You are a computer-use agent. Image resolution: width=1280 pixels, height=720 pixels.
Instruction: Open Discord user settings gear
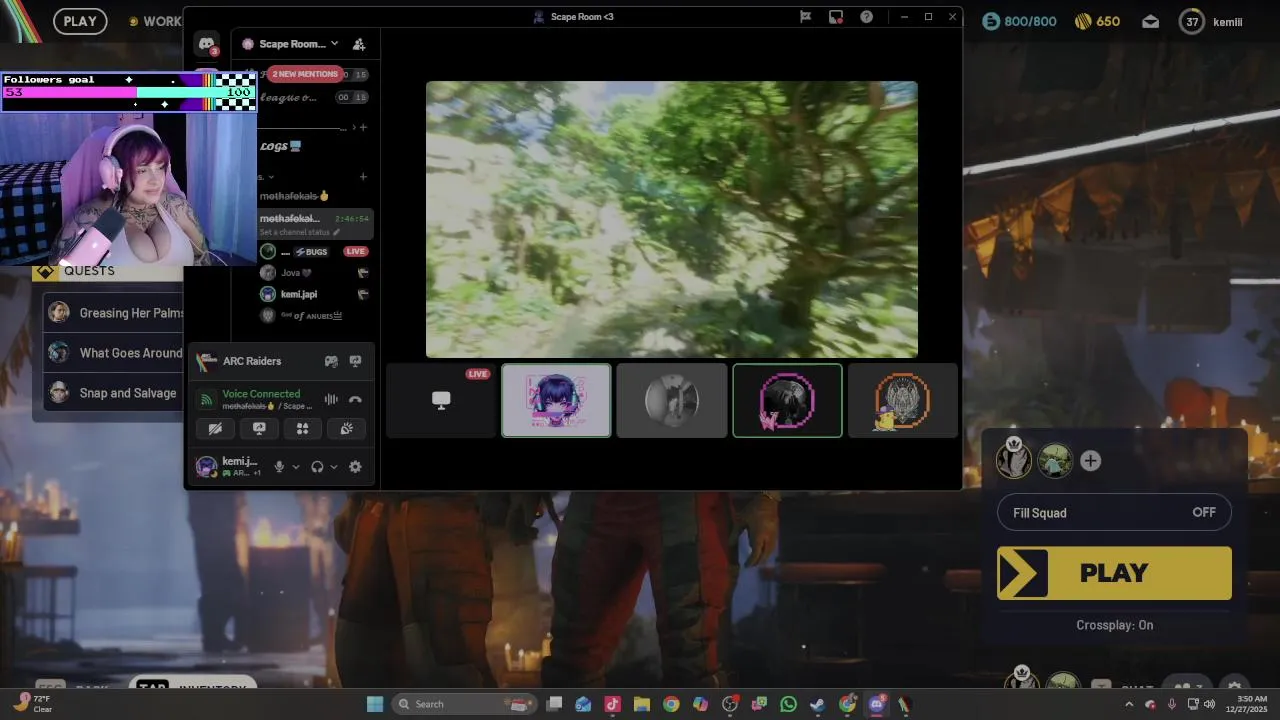(x=355, y=467)
